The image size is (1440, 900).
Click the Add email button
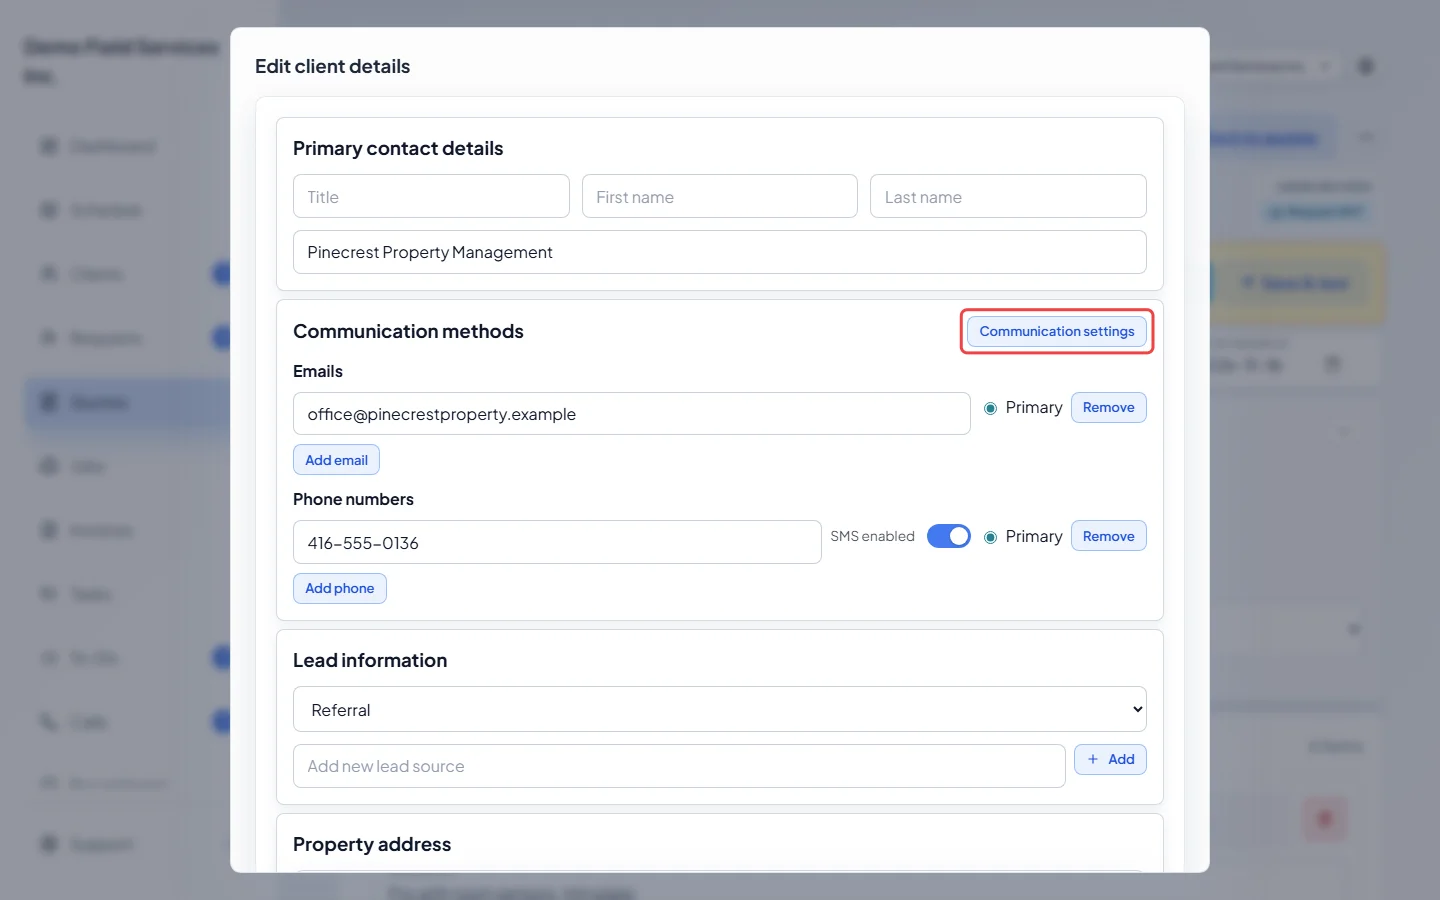(x=336, y=460)
